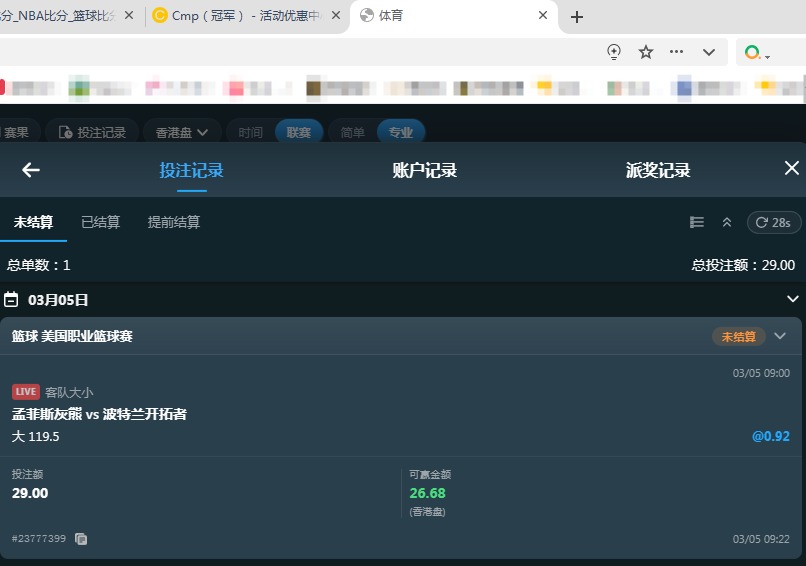
Task: Click match title 孟菲斯灰熊 vs 波特兰开拓者
Action: [x=99, y=414]
